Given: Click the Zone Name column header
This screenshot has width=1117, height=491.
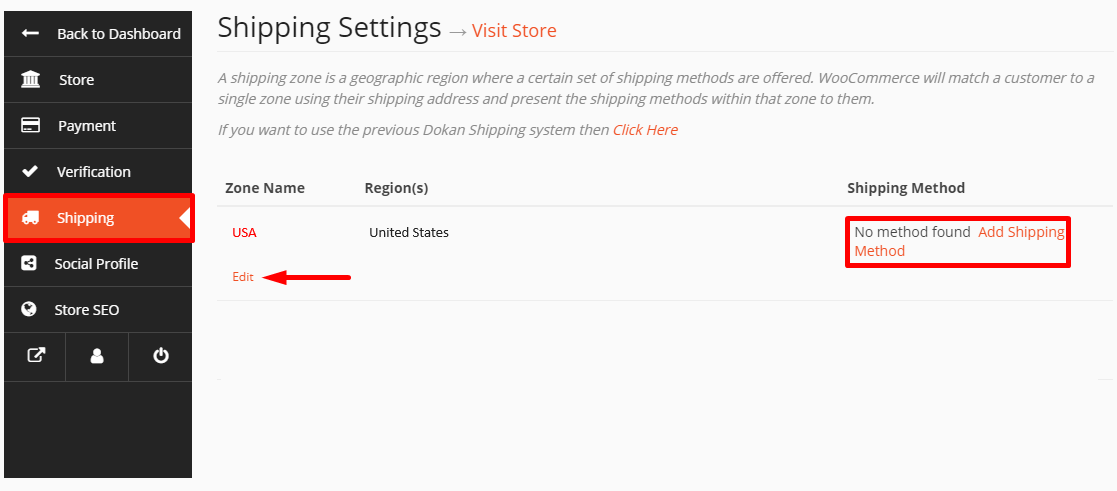Looking at the screenshot, I should [265, 188].
